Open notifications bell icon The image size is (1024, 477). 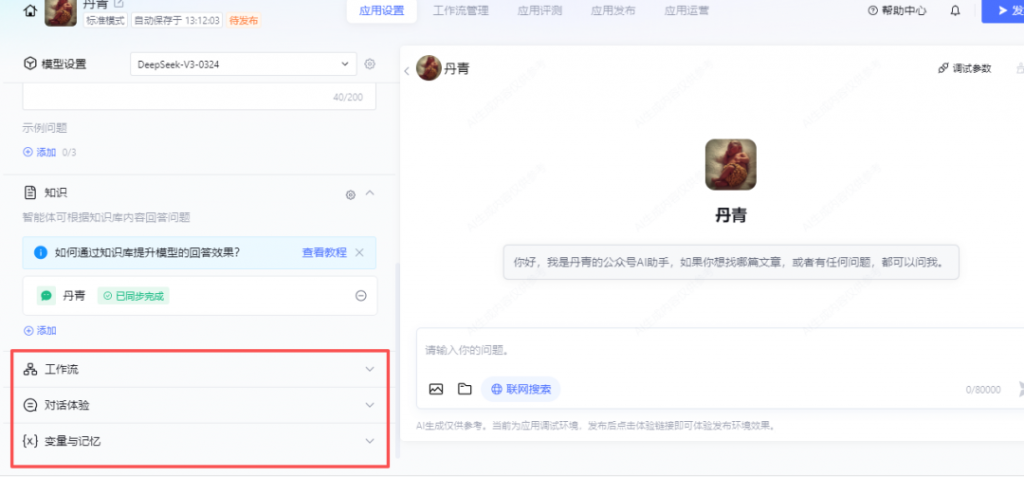click(955, 11)
